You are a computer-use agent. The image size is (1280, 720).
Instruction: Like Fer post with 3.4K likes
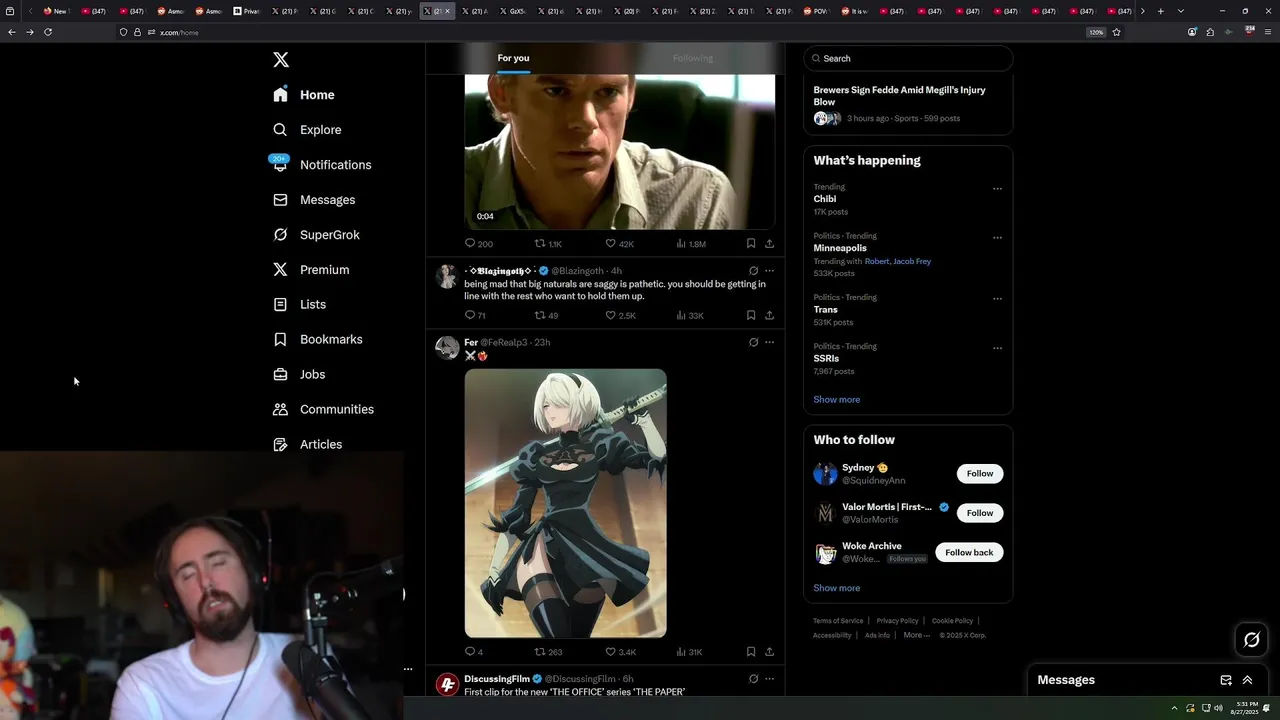pyautogui.click(x=620, y=652)
